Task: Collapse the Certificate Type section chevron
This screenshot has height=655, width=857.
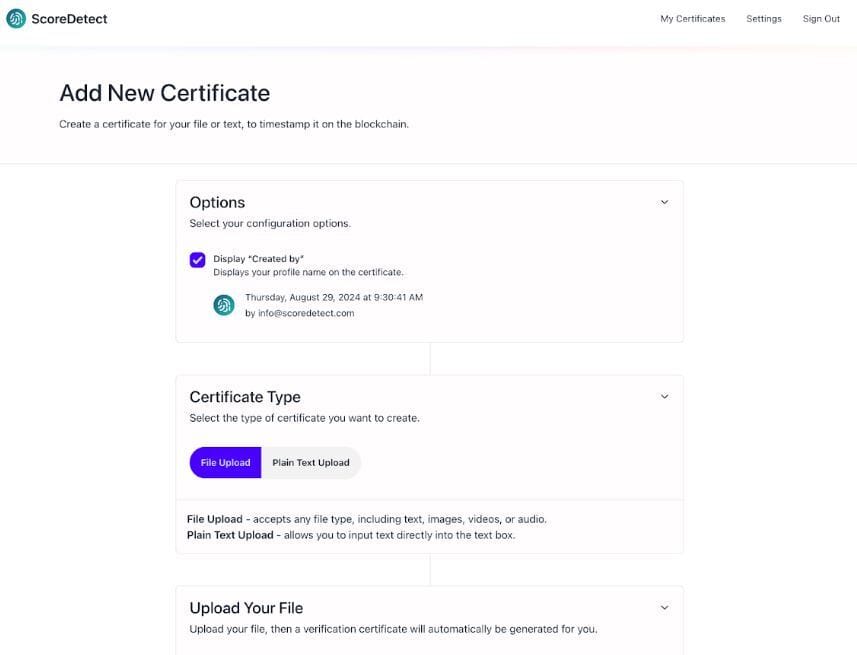Action: 664,397
